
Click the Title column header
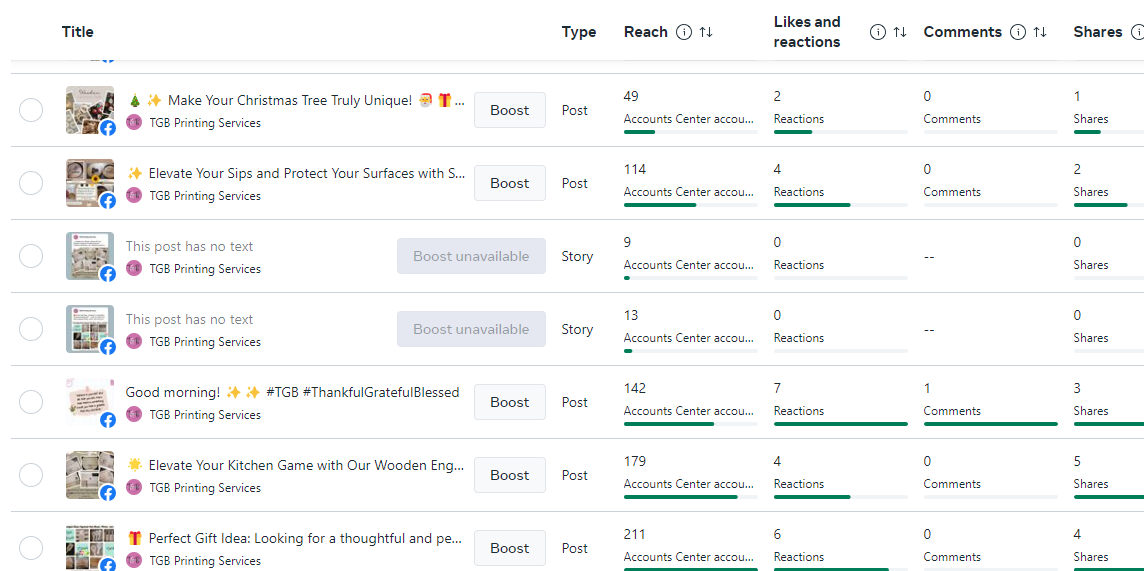tap(78, 32)
